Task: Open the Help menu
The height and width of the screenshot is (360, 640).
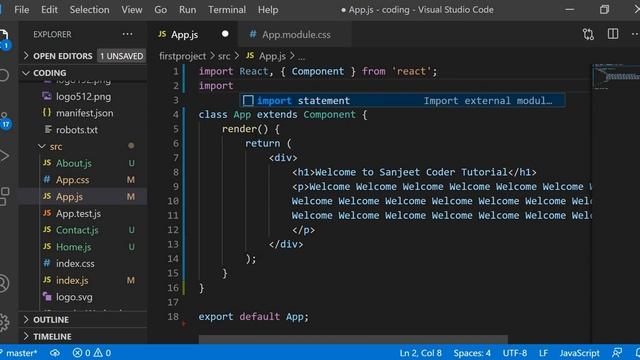Action: coord(268,9)
